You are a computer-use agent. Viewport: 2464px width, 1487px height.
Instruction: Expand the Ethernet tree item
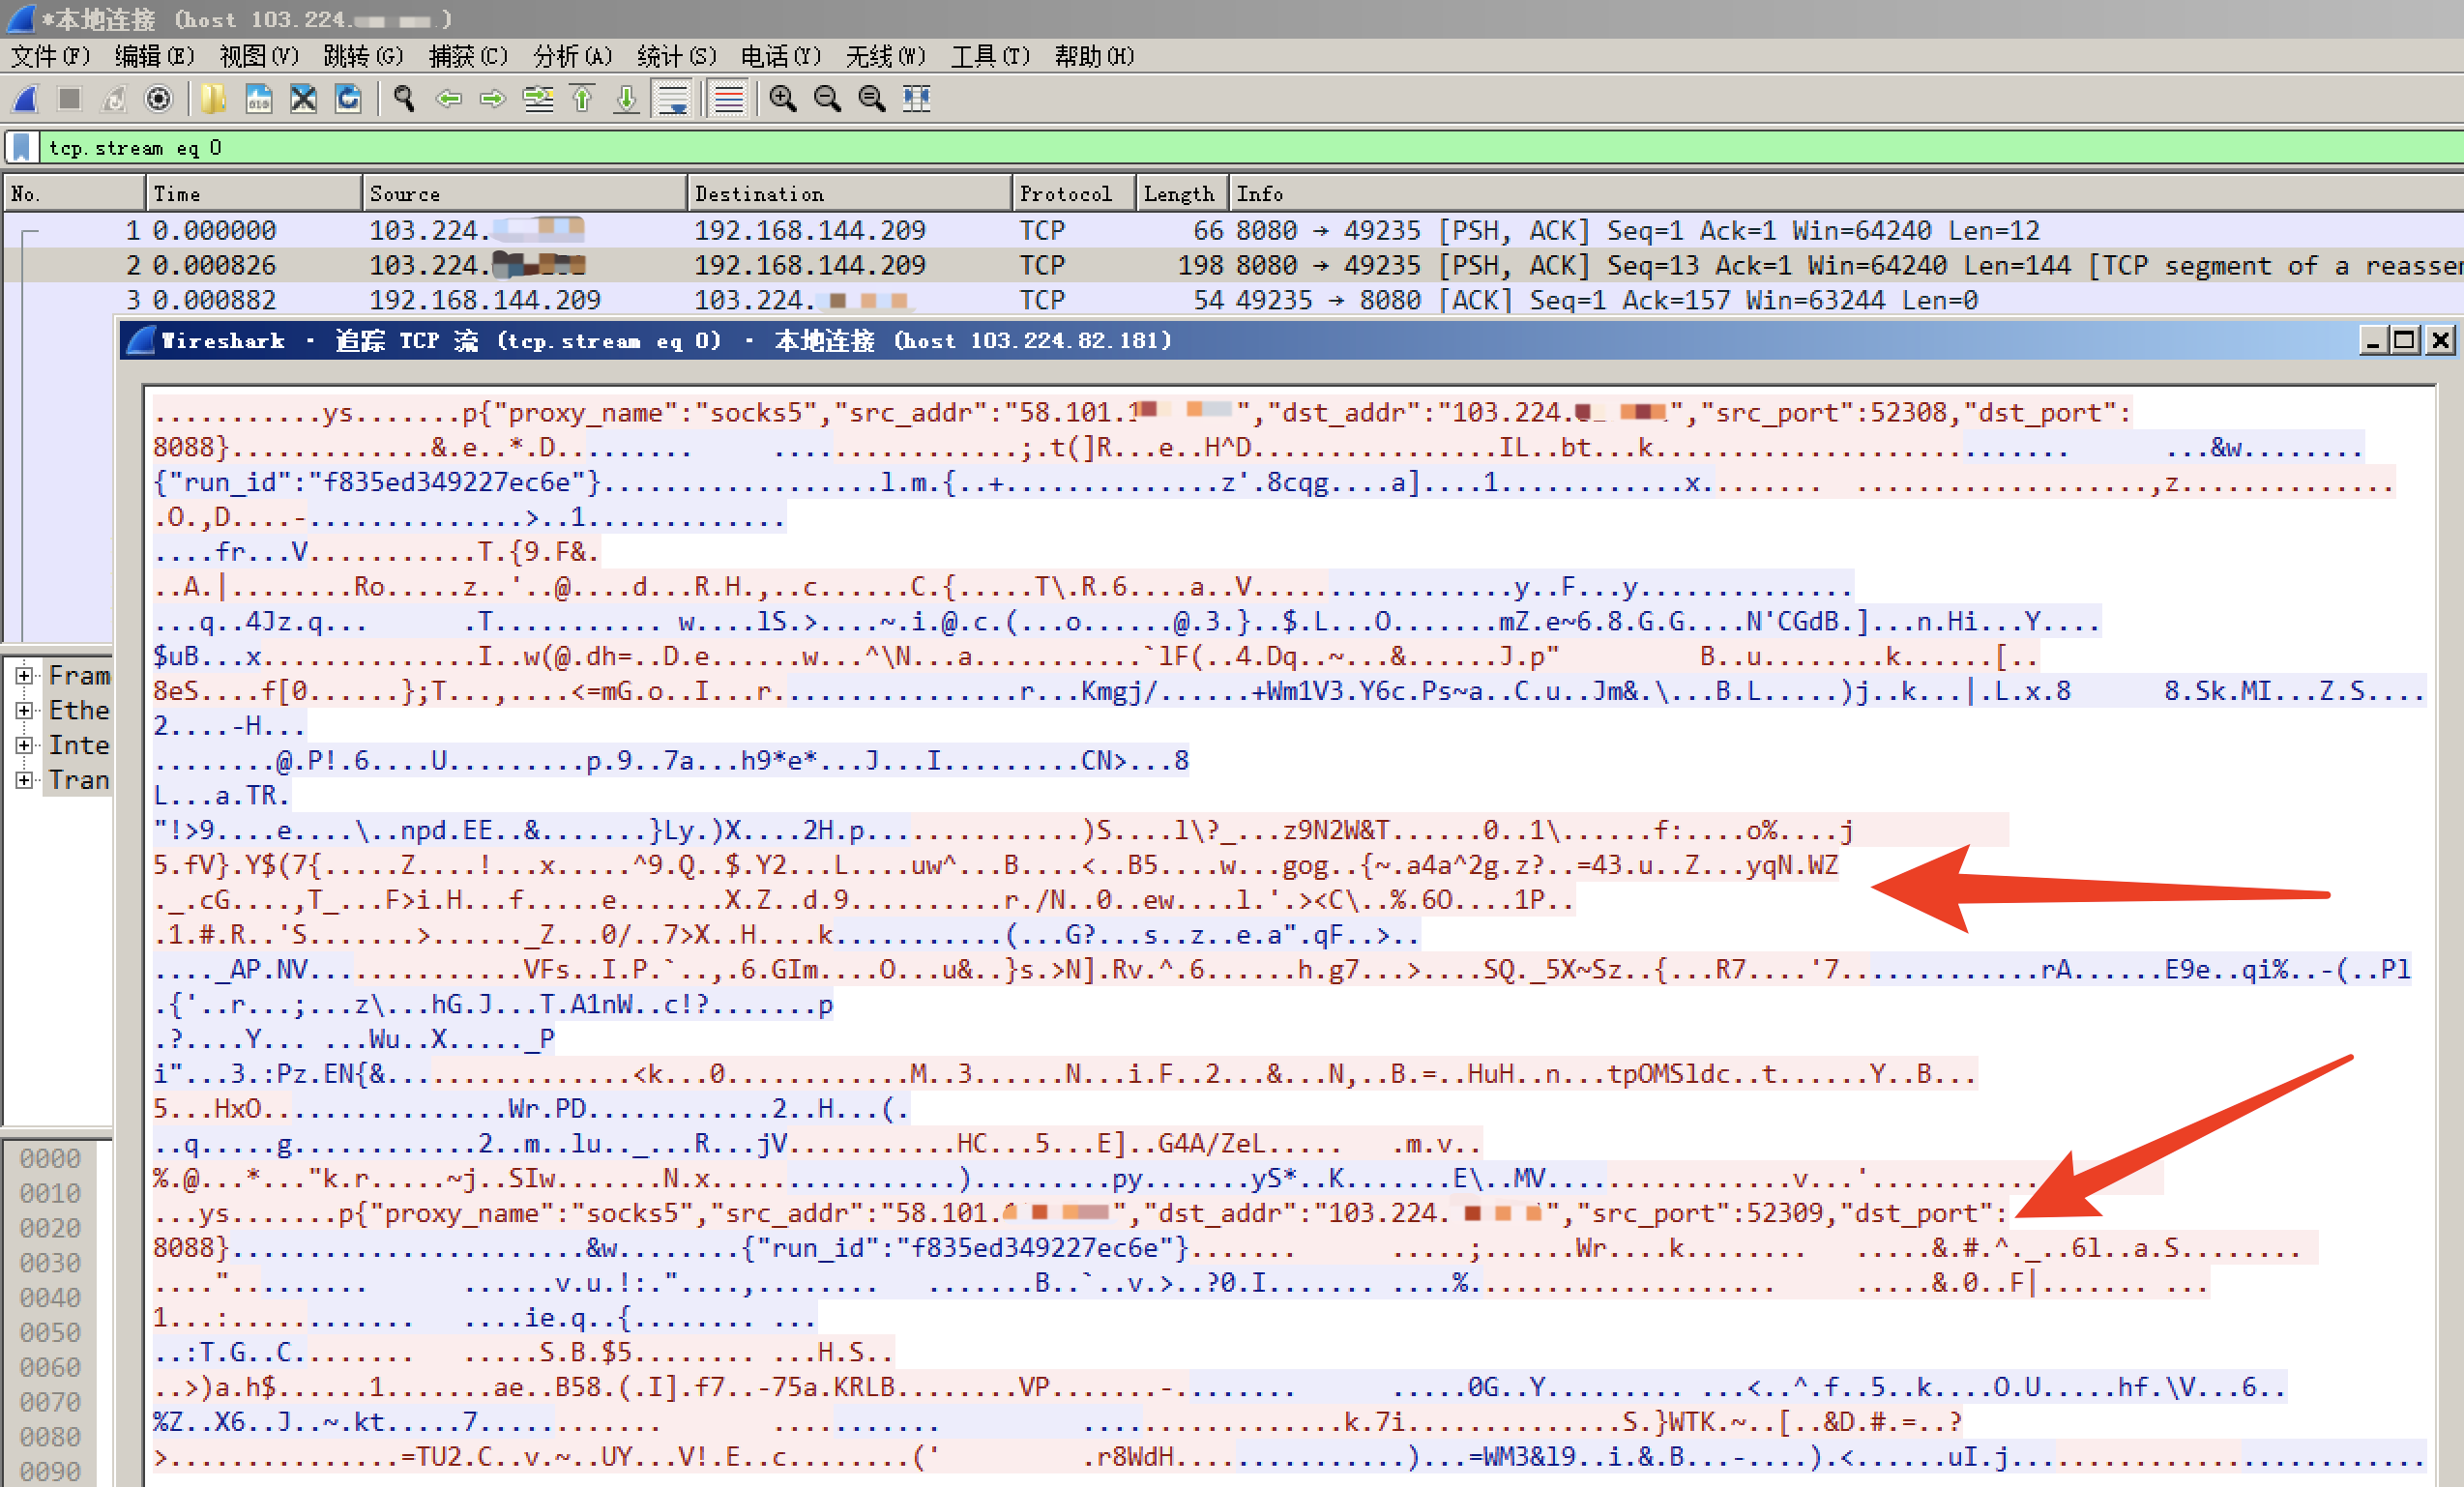coord(24,710)
